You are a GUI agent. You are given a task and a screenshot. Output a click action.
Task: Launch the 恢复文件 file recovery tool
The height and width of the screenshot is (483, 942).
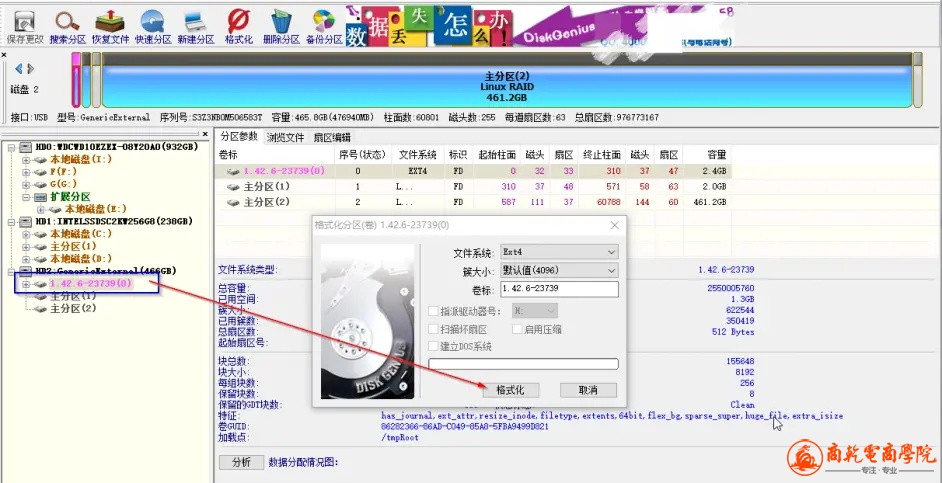tap(110, 25)
